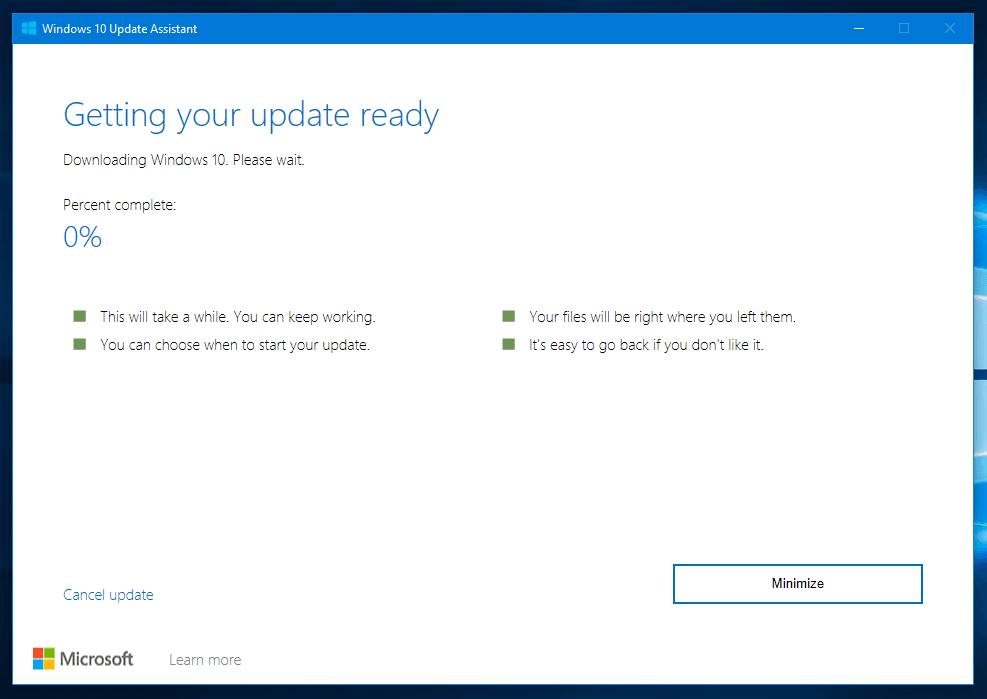Click the Microsoft logo
987x699 pixels.
click(83, 659)
